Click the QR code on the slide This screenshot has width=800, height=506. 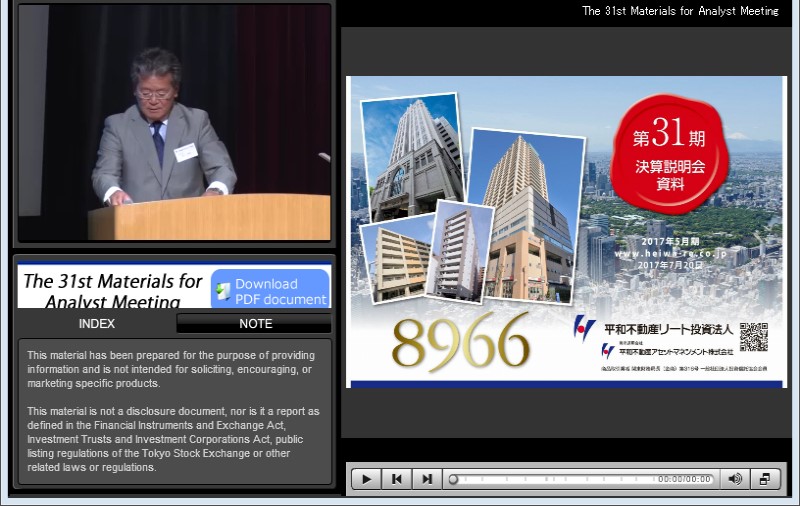pos(754,337)
